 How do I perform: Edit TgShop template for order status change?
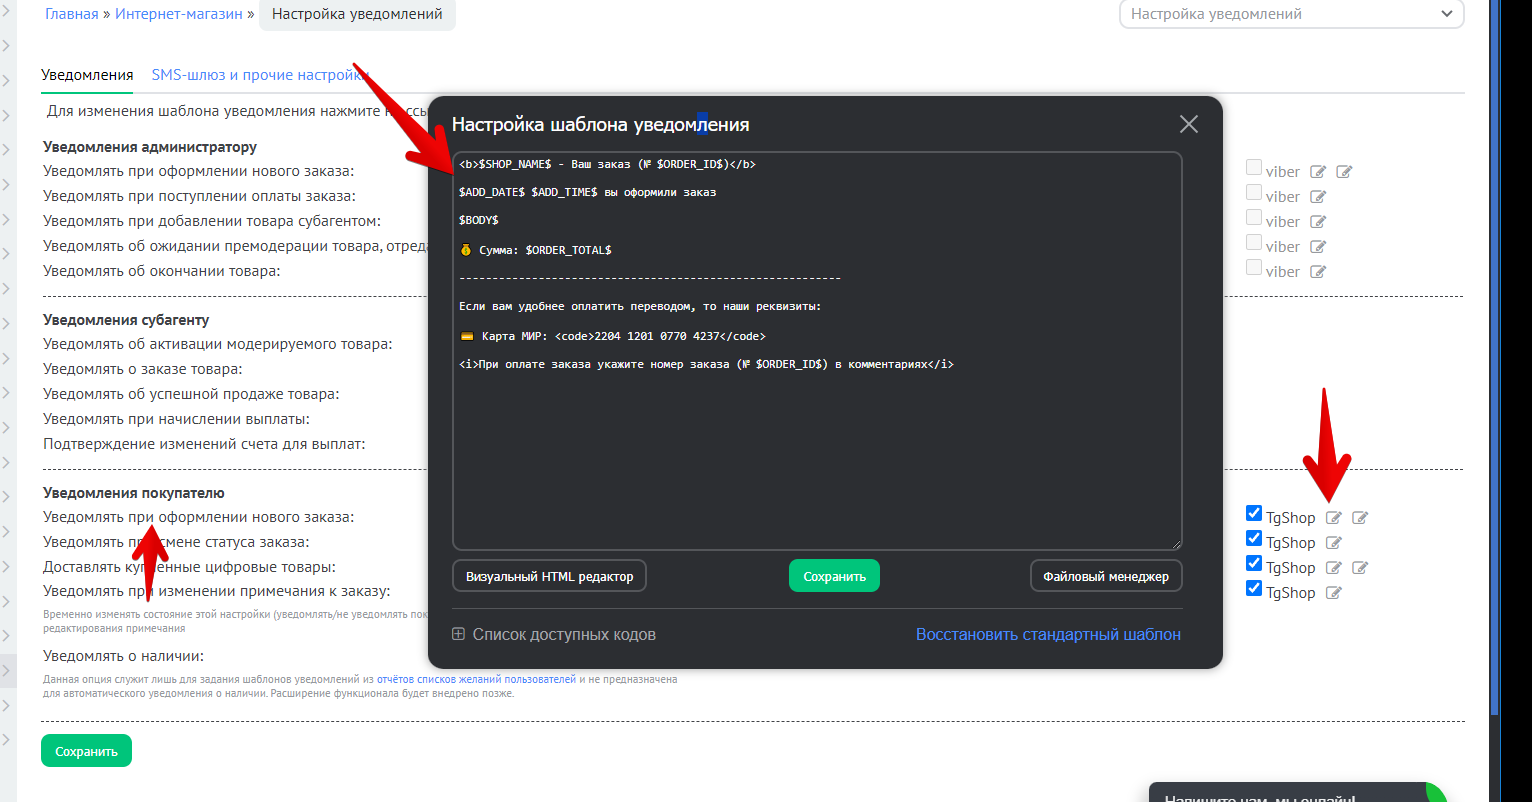(x=1333, y=543)
